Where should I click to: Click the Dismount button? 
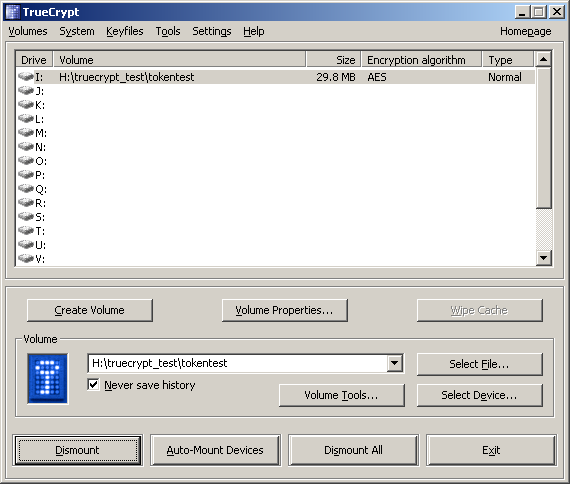coord(78,450)
